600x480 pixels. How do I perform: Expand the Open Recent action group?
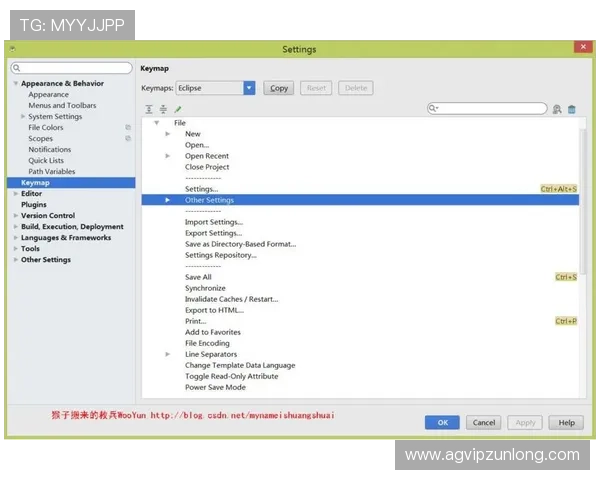168,156
